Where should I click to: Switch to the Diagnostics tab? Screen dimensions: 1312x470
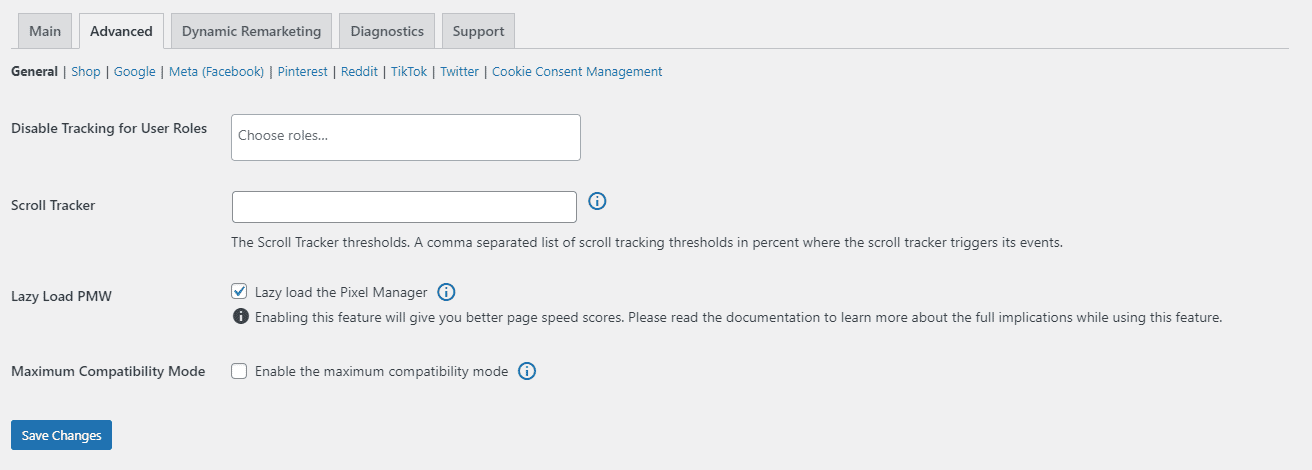click(x=387, y=31)
